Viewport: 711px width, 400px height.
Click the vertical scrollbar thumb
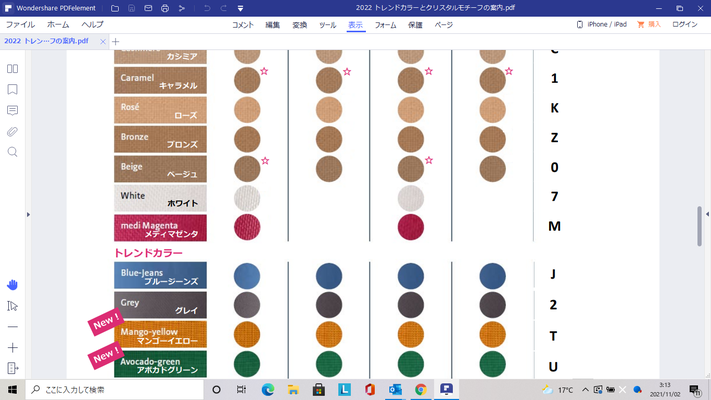[x=699, y=226]
